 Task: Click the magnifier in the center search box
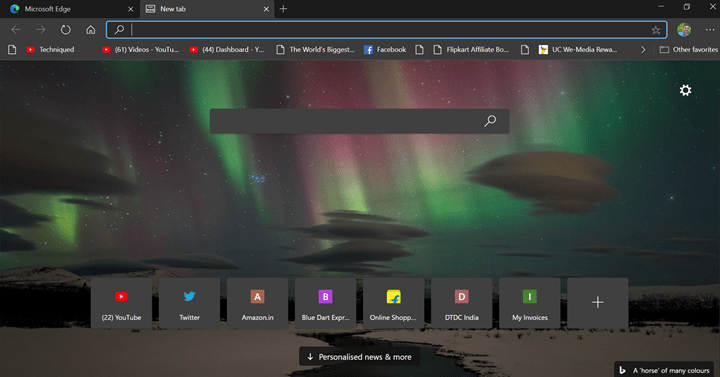point(490,121)
